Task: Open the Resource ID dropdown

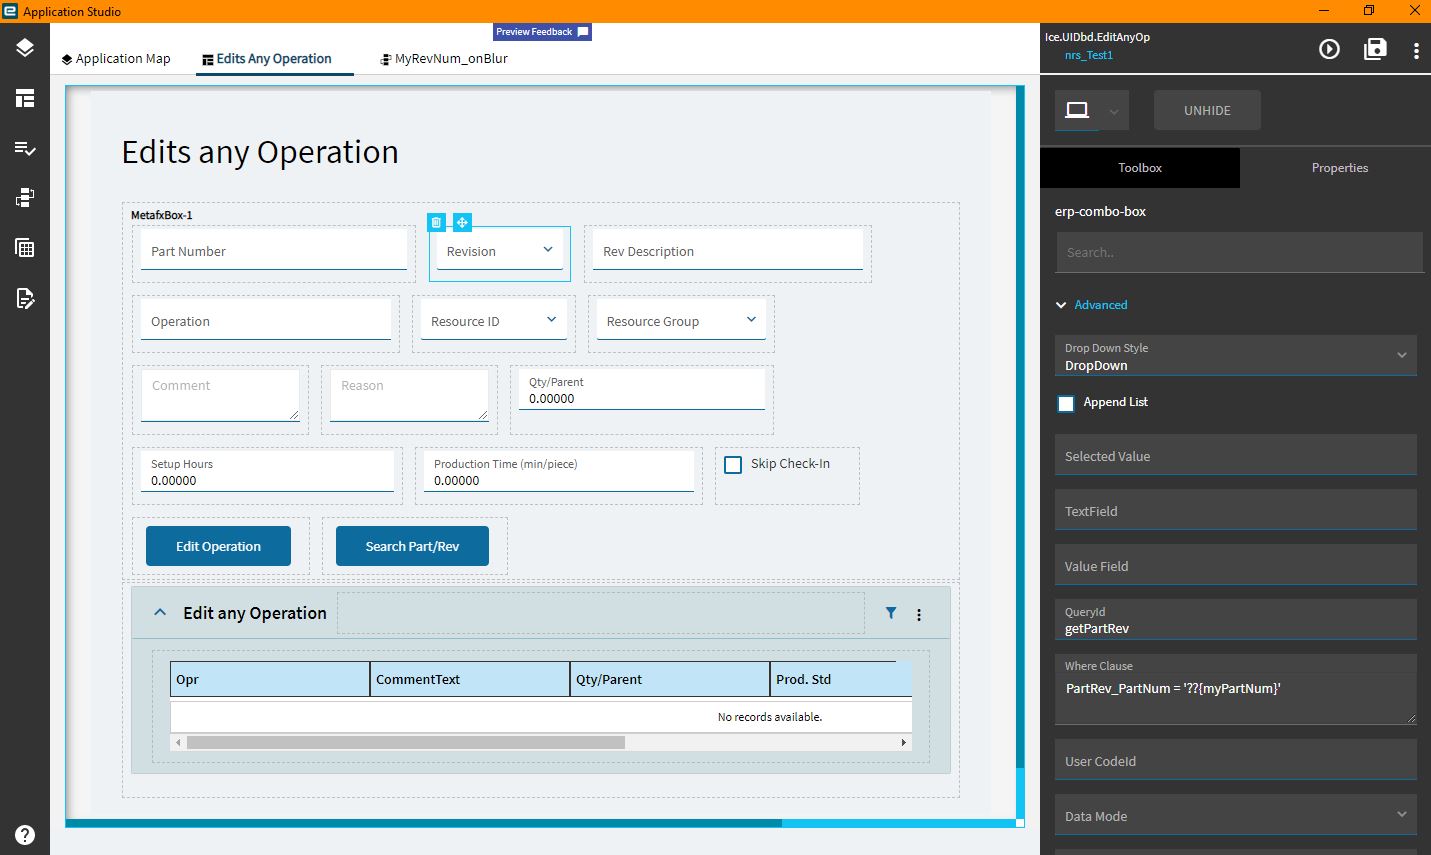Action: pyautogui.click(x=551, y=320)
